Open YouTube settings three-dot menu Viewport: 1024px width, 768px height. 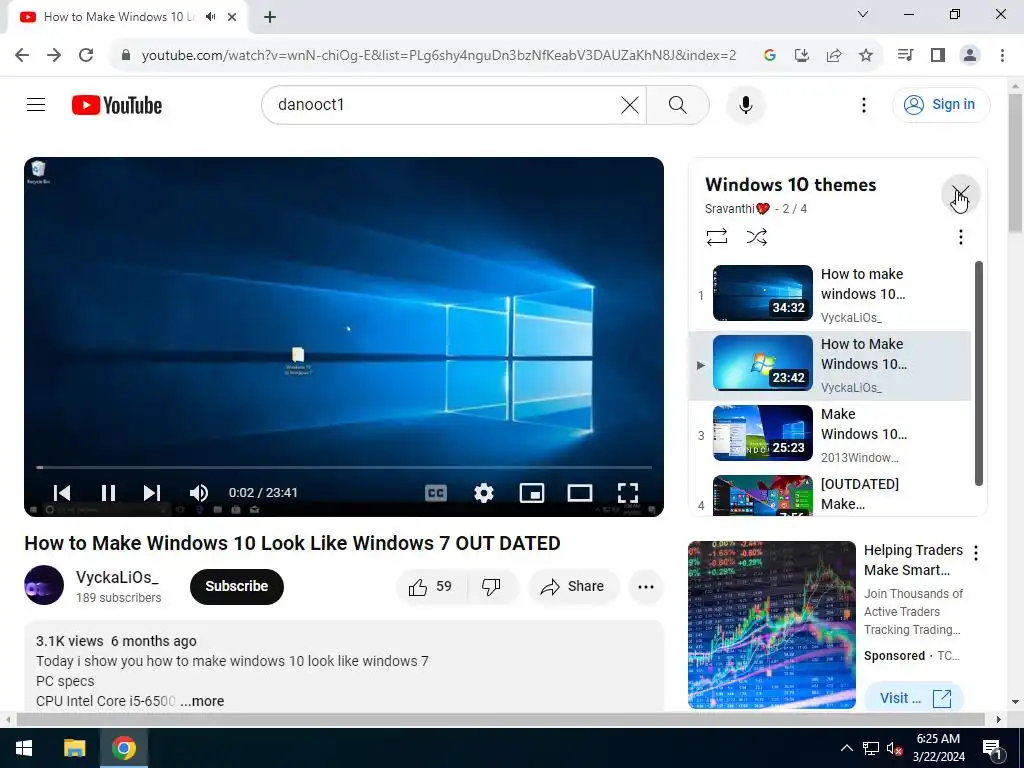coord(863,104)
